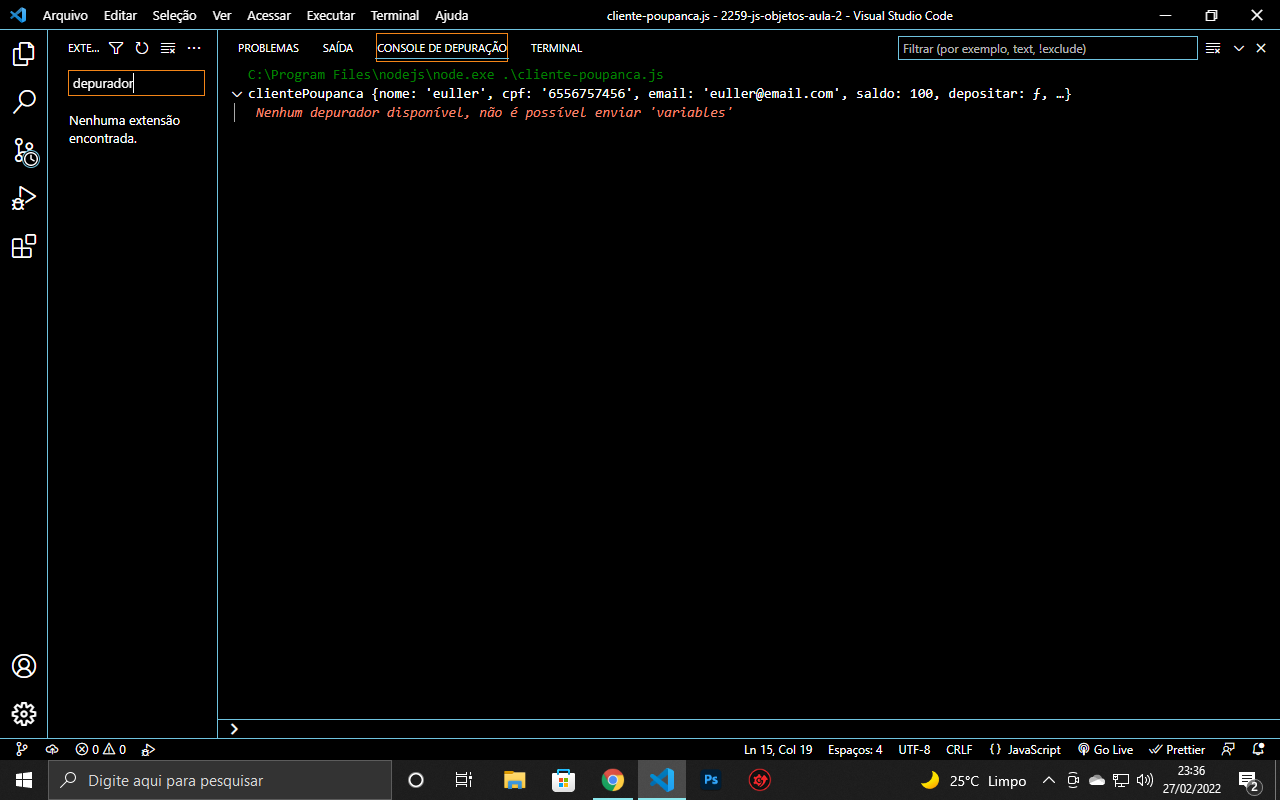
Task: Open the red circular app in taskbar
Action: [x=760, y=780]
